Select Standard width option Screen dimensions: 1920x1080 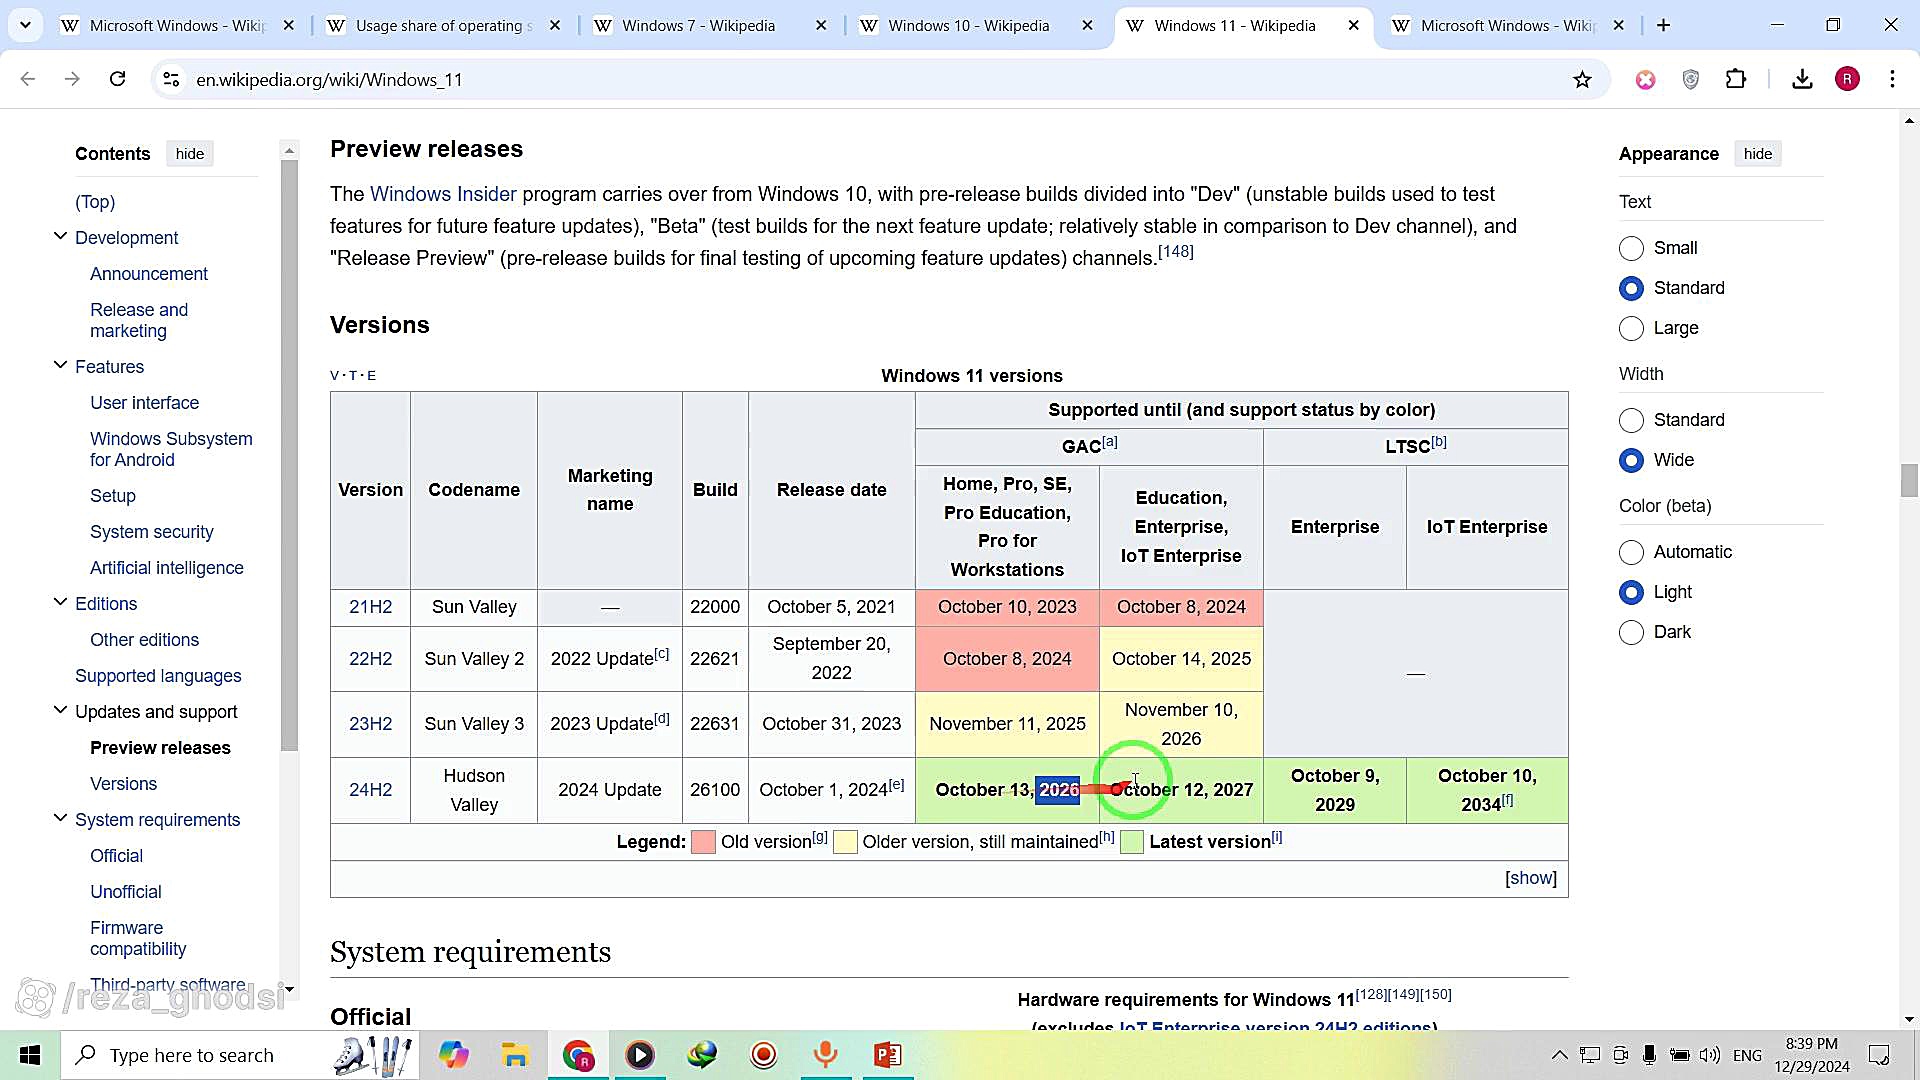coord(1631,420)
